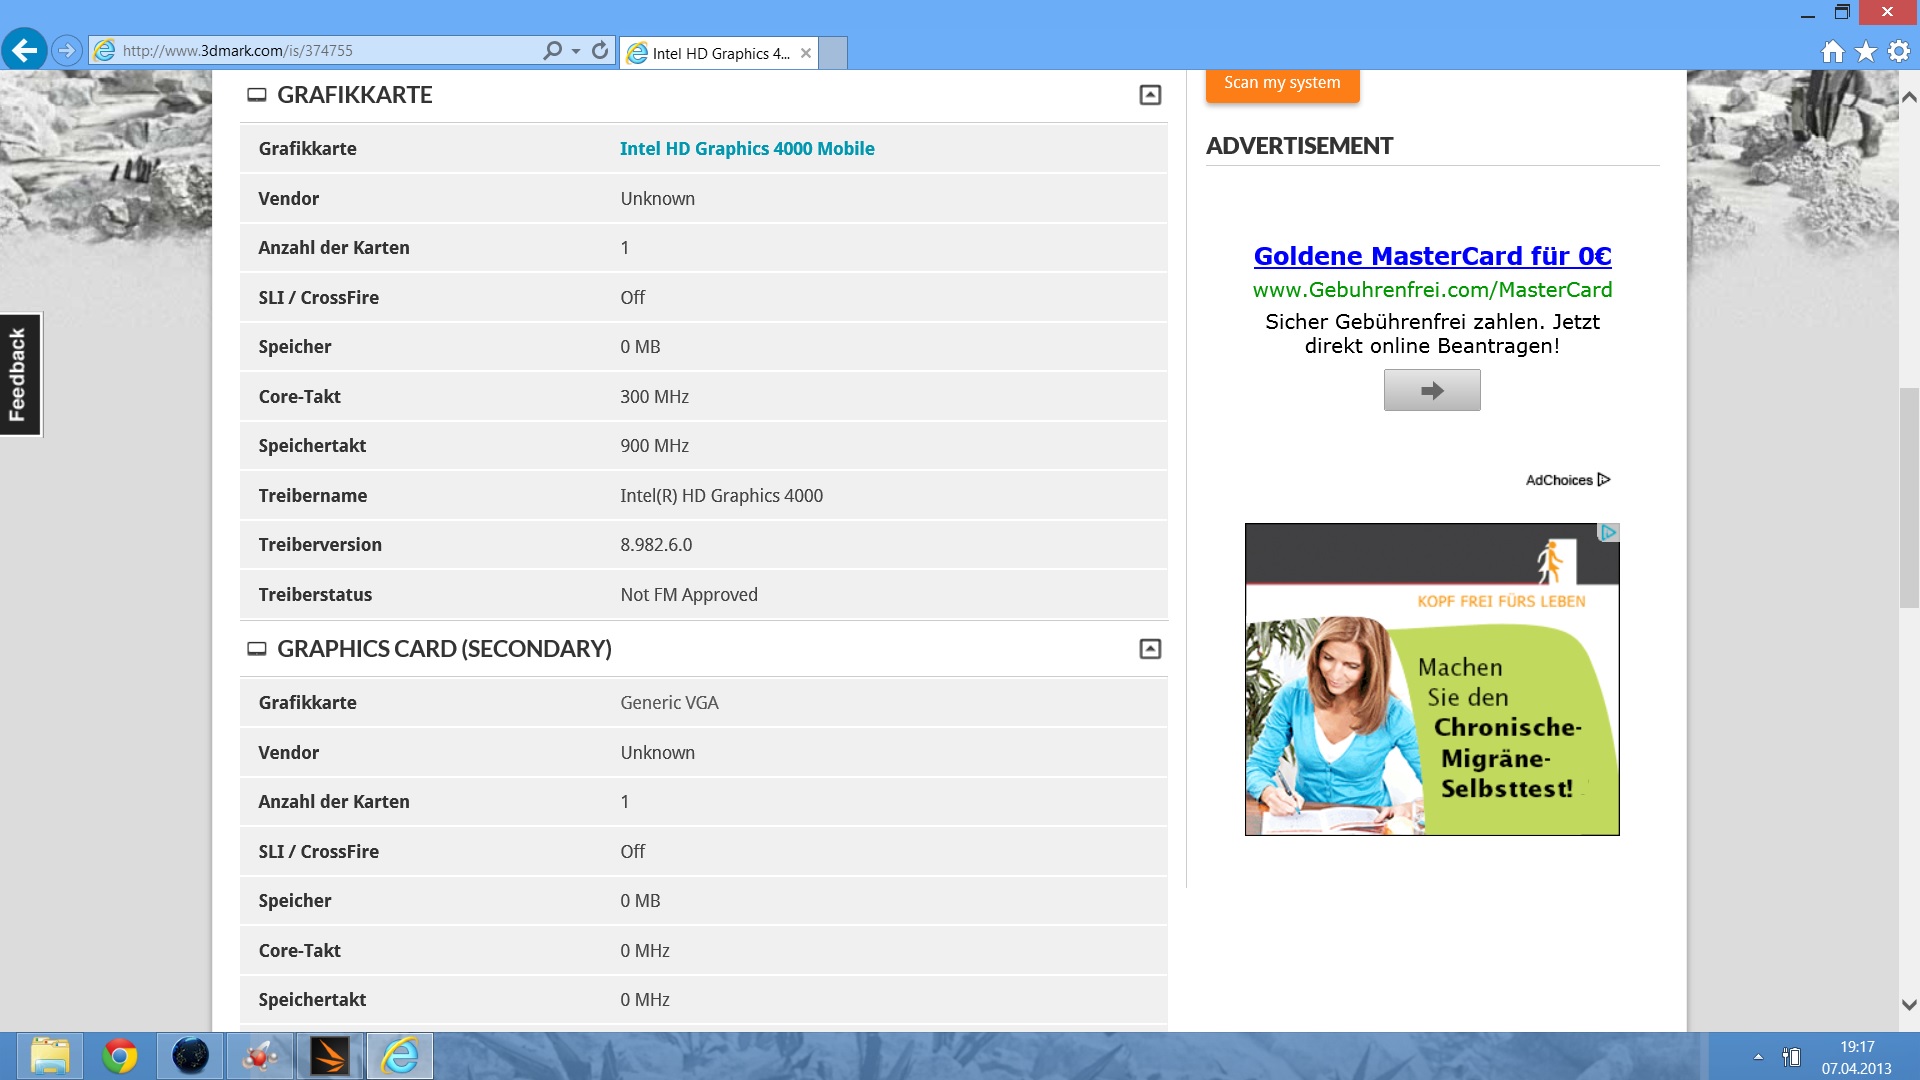
Task: Show hidden system tray icons
Action: click(x=1758, y=1056)
